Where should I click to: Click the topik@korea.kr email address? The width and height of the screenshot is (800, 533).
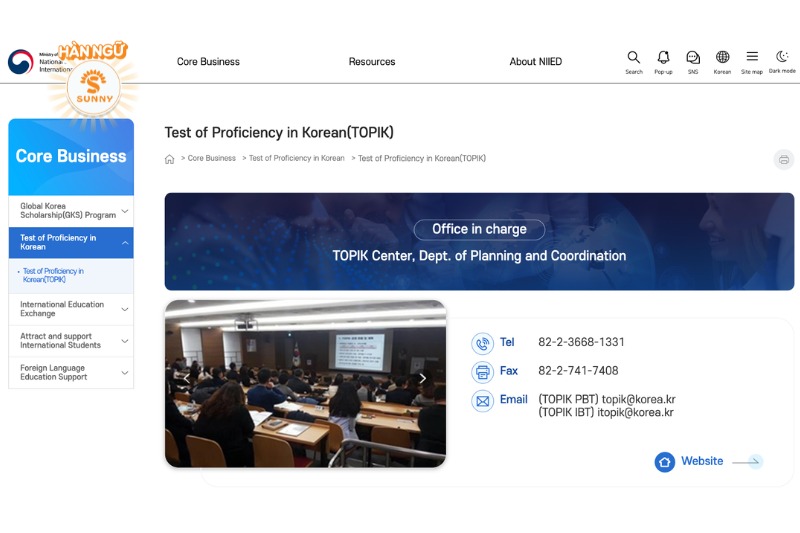coord(638,399)
